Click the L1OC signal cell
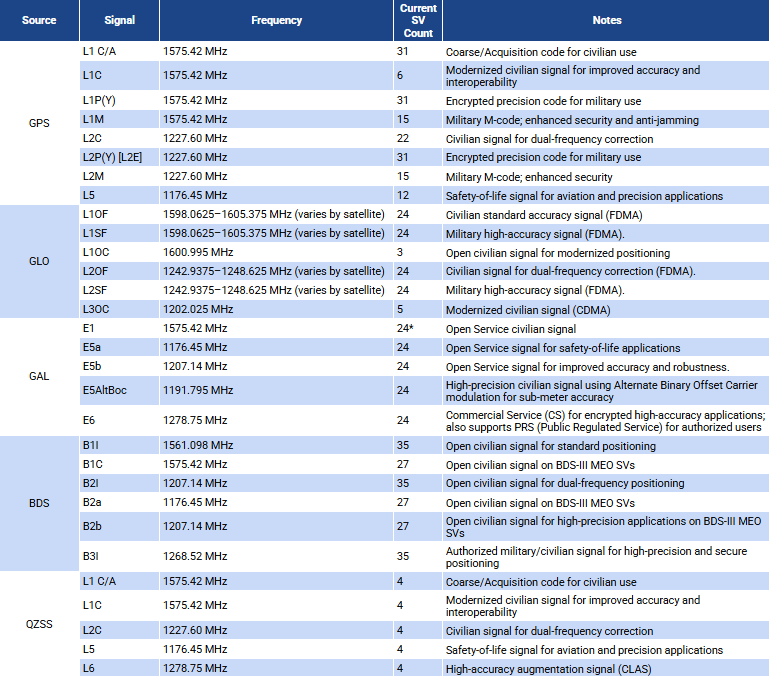Image resolution: width=769 pixels, height=676 pixels. pos(119,252)
